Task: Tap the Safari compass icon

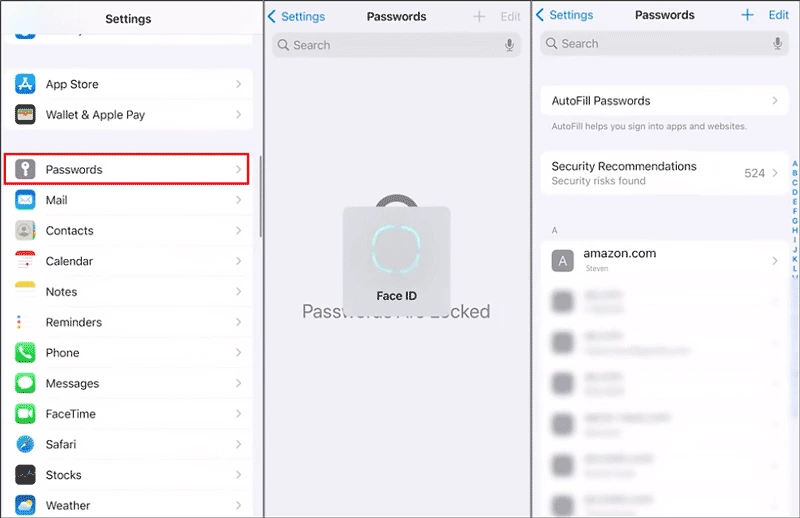Action: (x=26, y=444)
